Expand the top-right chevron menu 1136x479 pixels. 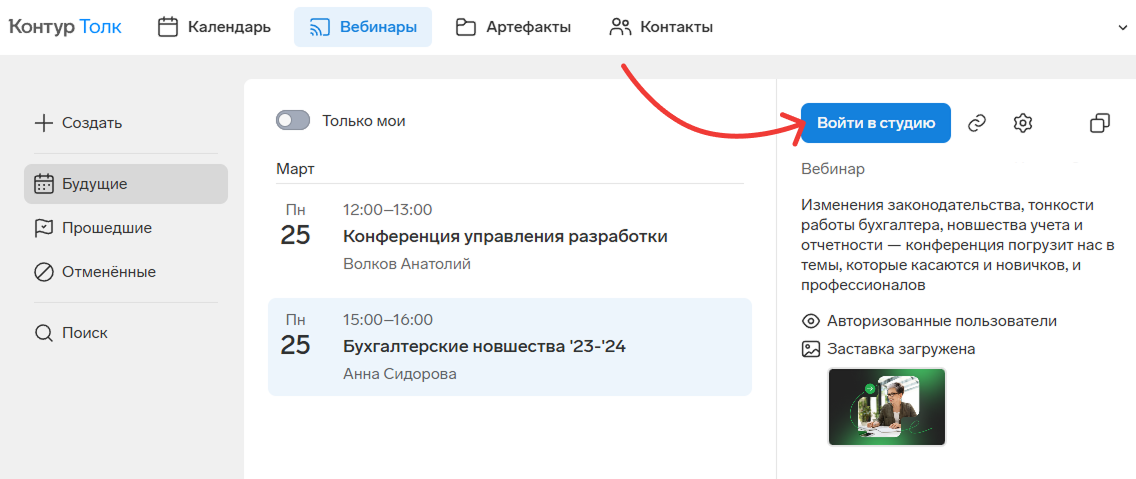(1124, 28)
